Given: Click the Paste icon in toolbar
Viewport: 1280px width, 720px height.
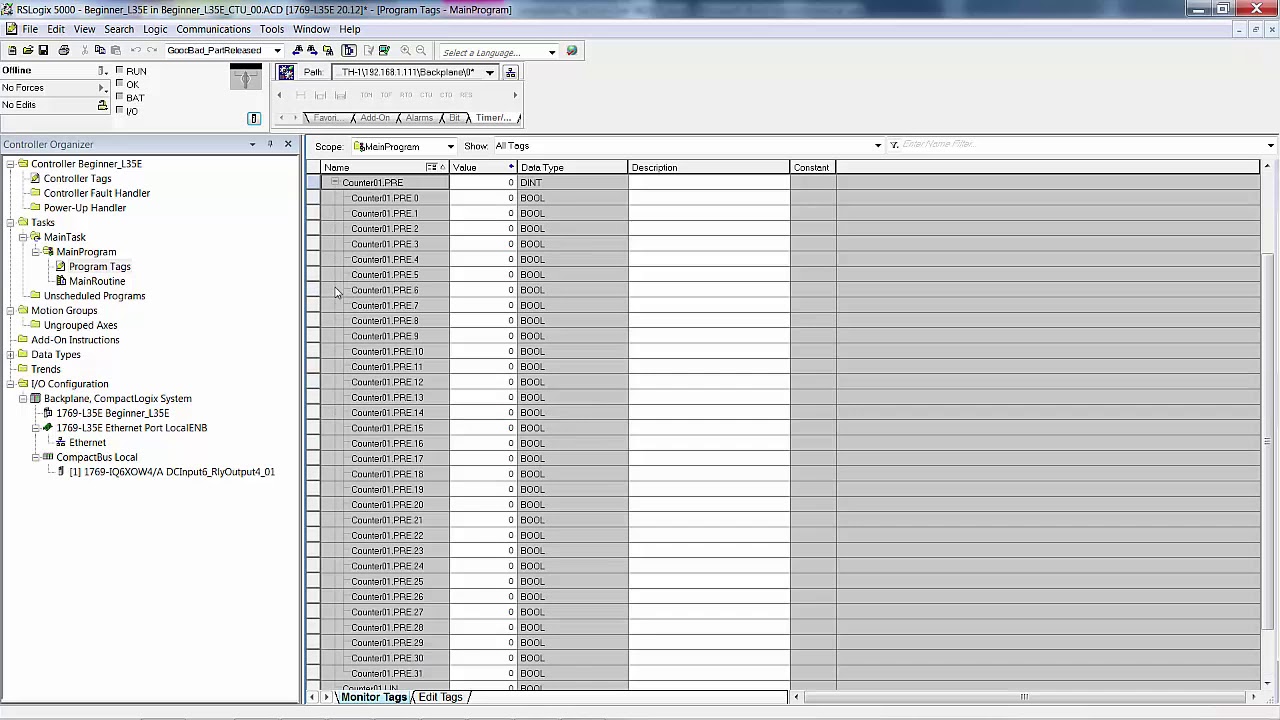Looking at the screenshot, I should 116,51.
